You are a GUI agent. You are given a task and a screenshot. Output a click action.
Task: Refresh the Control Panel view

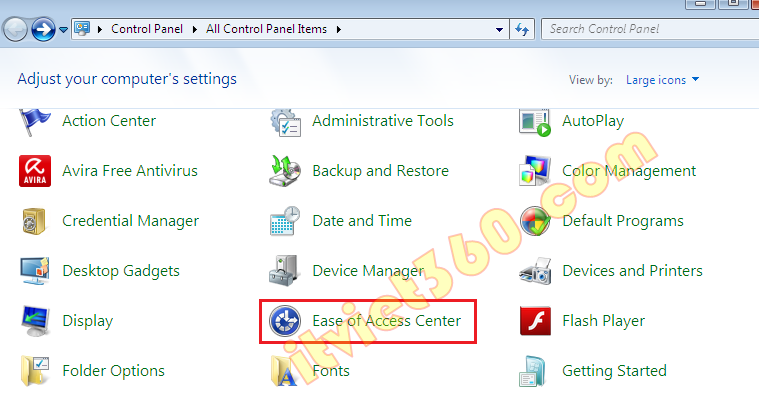click(522, 29)
